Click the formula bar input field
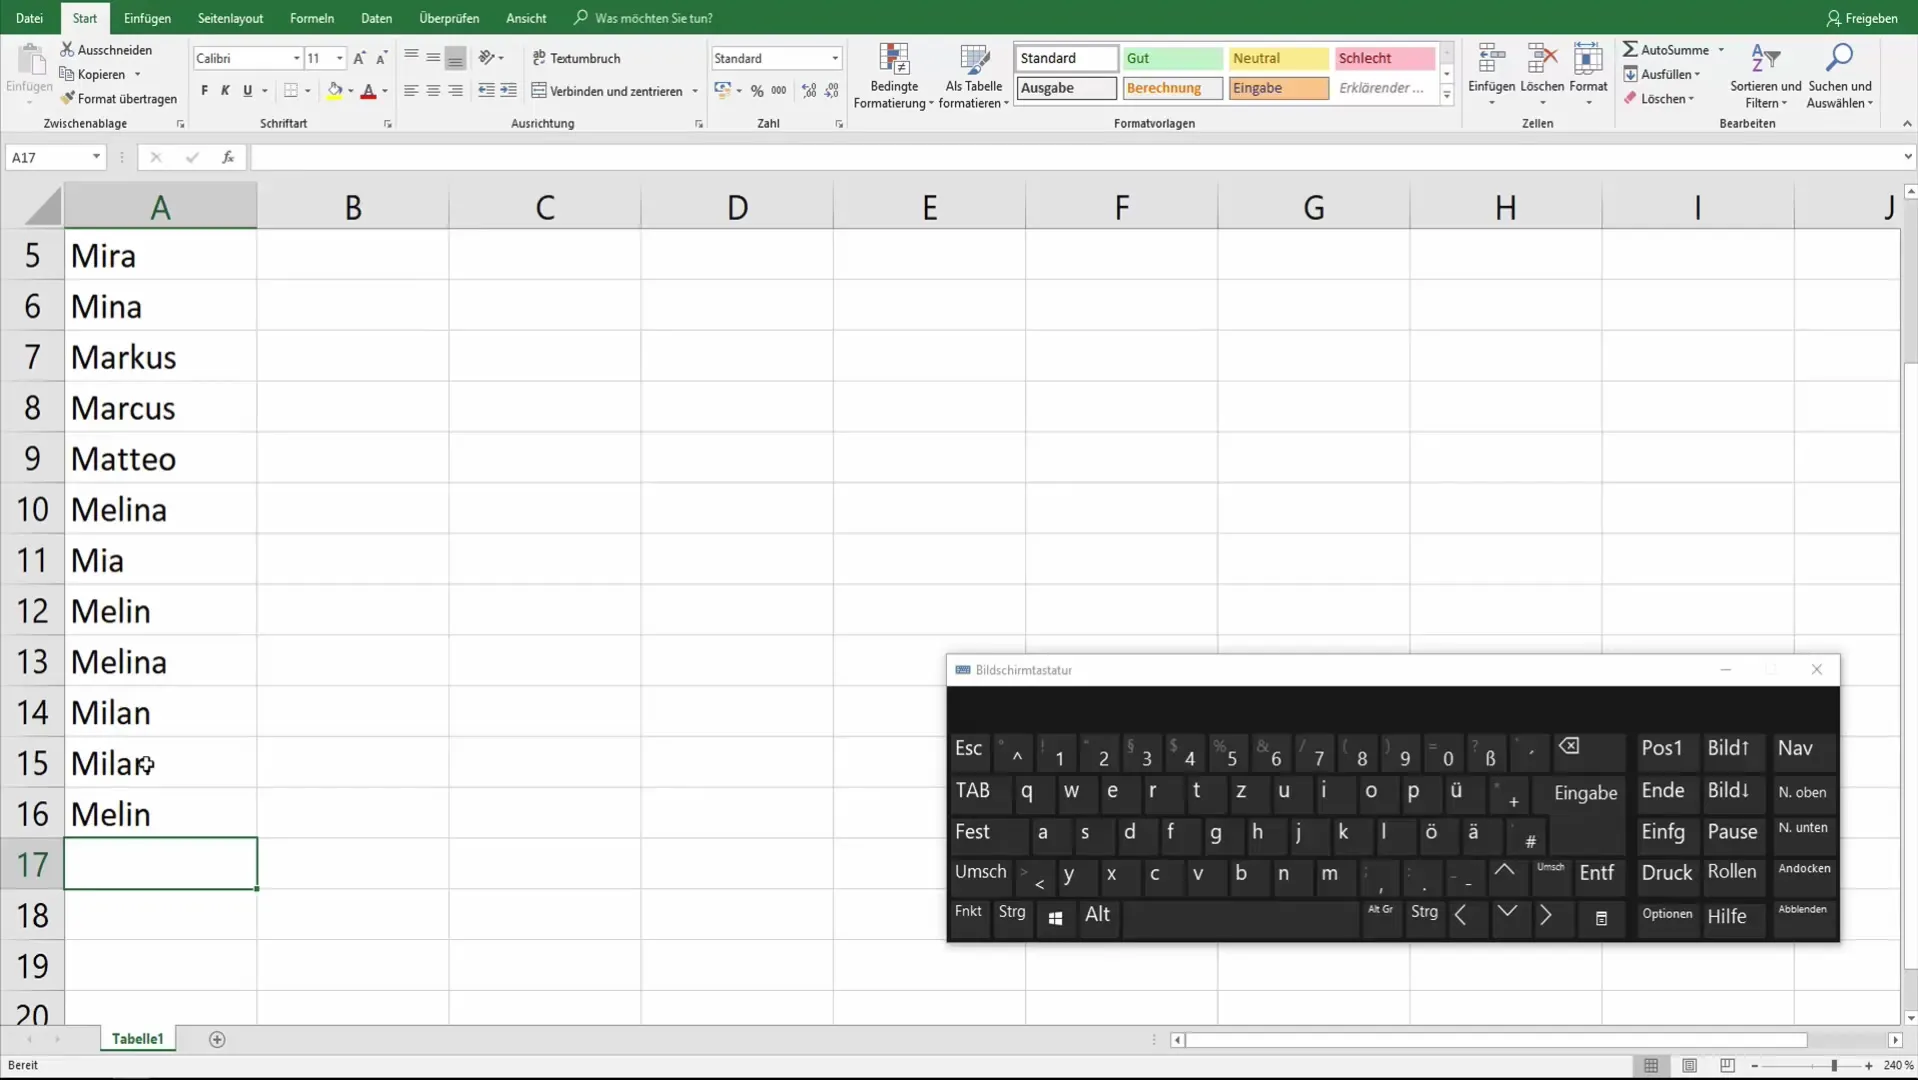1918x1080 pixels. [1075, 157]
